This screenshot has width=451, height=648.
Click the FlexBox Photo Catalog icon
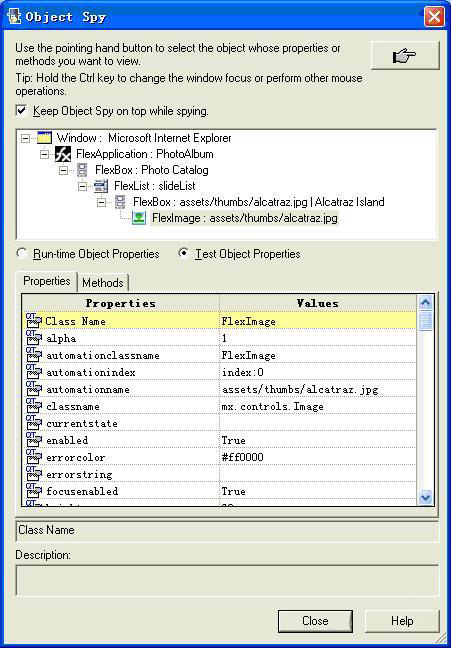pos(82,170)
